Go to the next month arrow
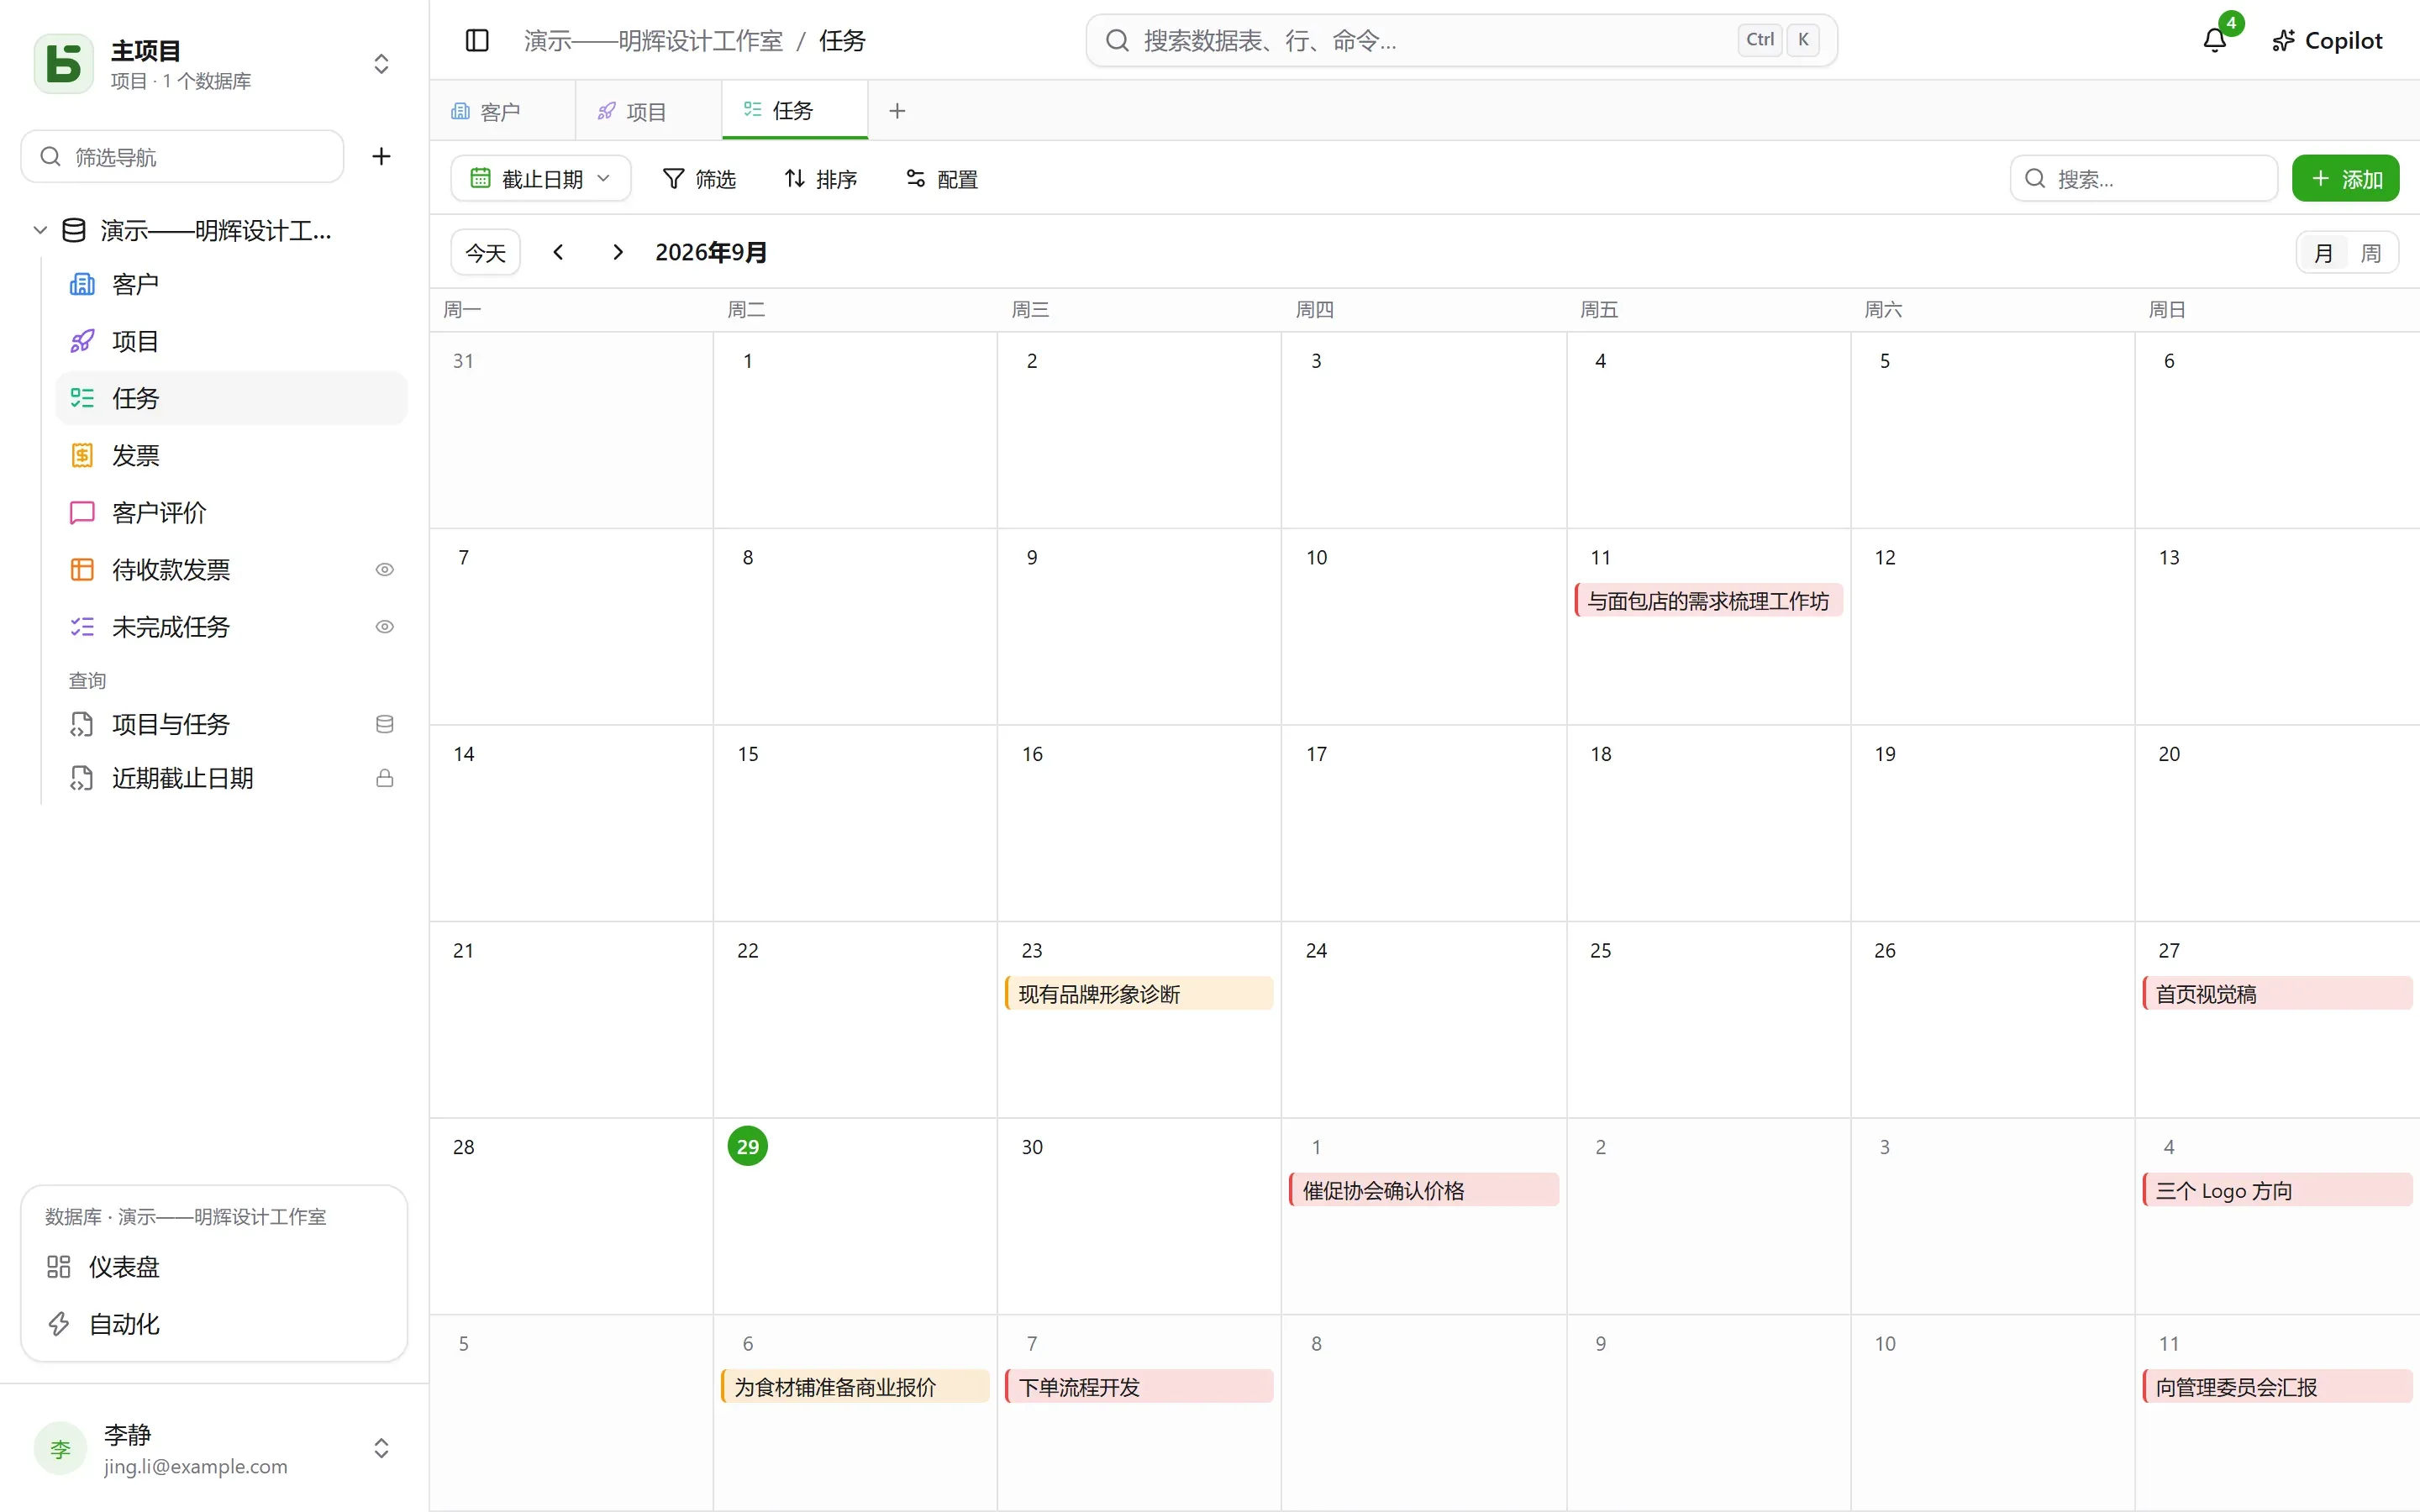The image size is (2420, 1512). [x=618, y=252]
